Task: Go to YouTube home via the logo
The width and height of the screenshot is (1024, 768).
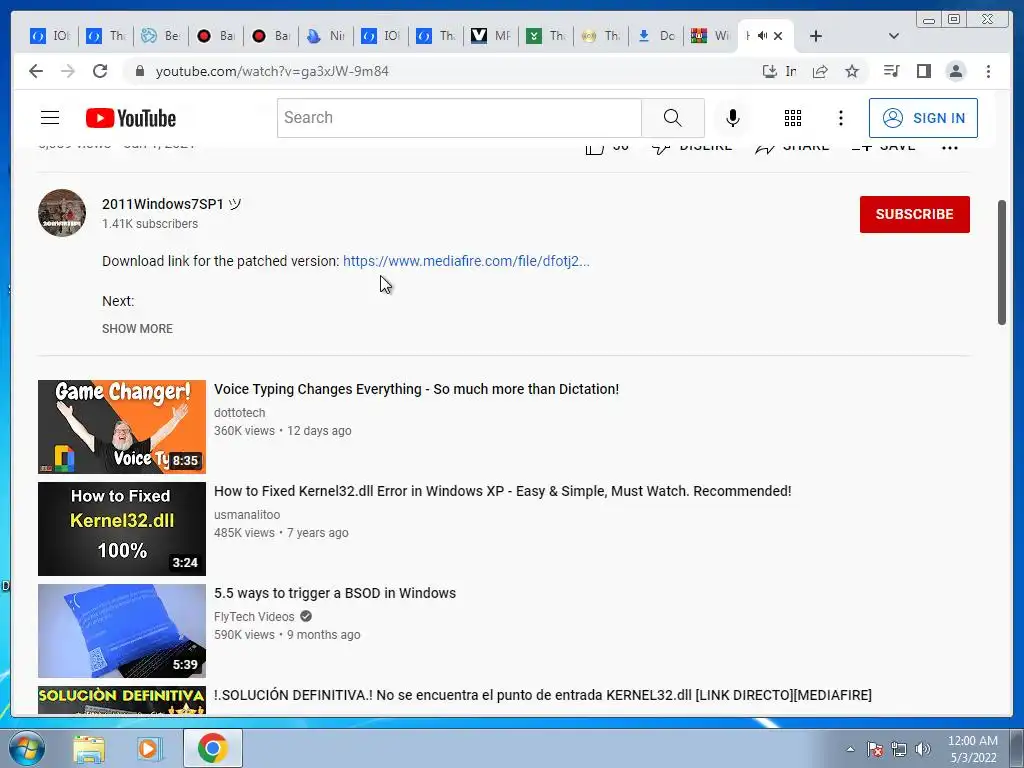Action: tap(131, 118)
